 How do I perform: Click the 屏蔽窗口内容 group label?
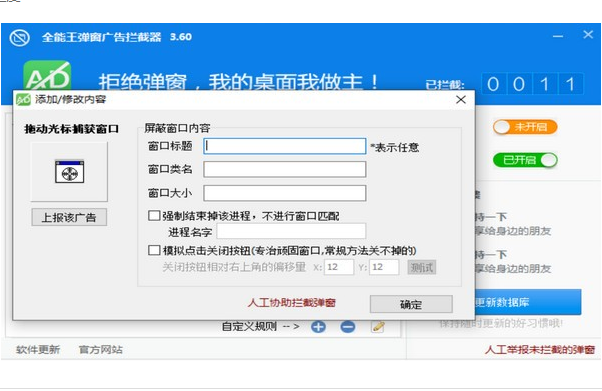(177, 128)
